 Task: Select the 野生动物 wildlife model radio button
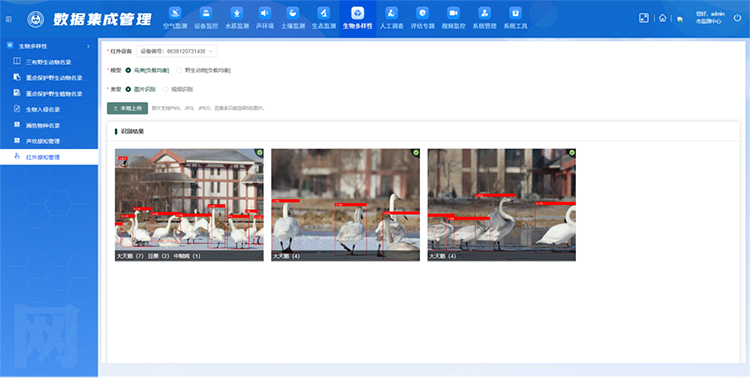[x=179, y=70]
